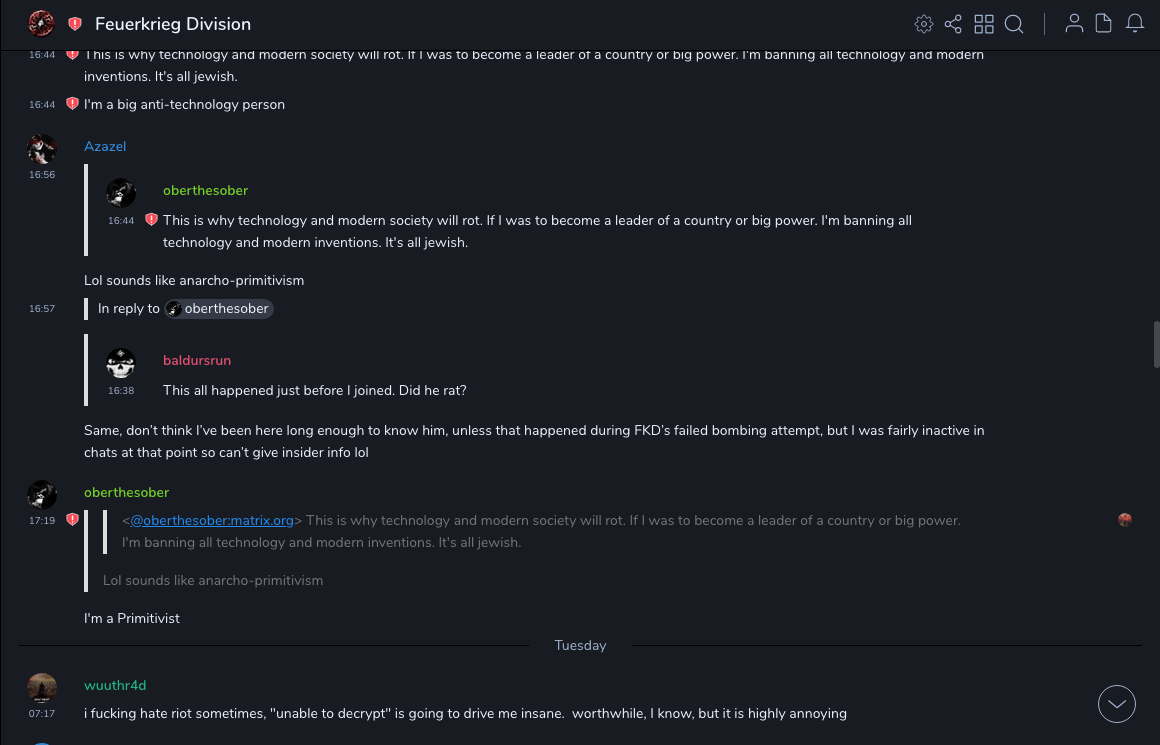This screenshot has height=745, width=1160.
Task: Click the read receipt avatar on the right
Action: point(1125,520)
